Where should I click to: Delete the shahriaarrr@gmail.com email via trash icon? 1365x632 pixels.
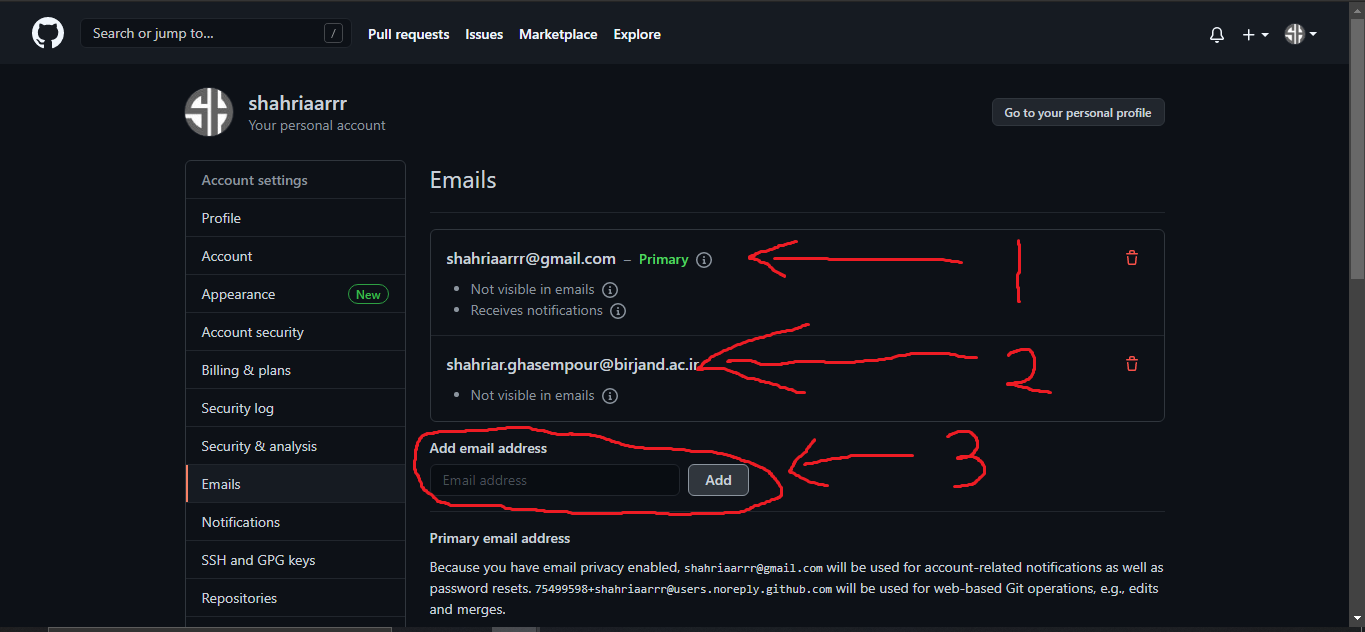pos(1132,258)
